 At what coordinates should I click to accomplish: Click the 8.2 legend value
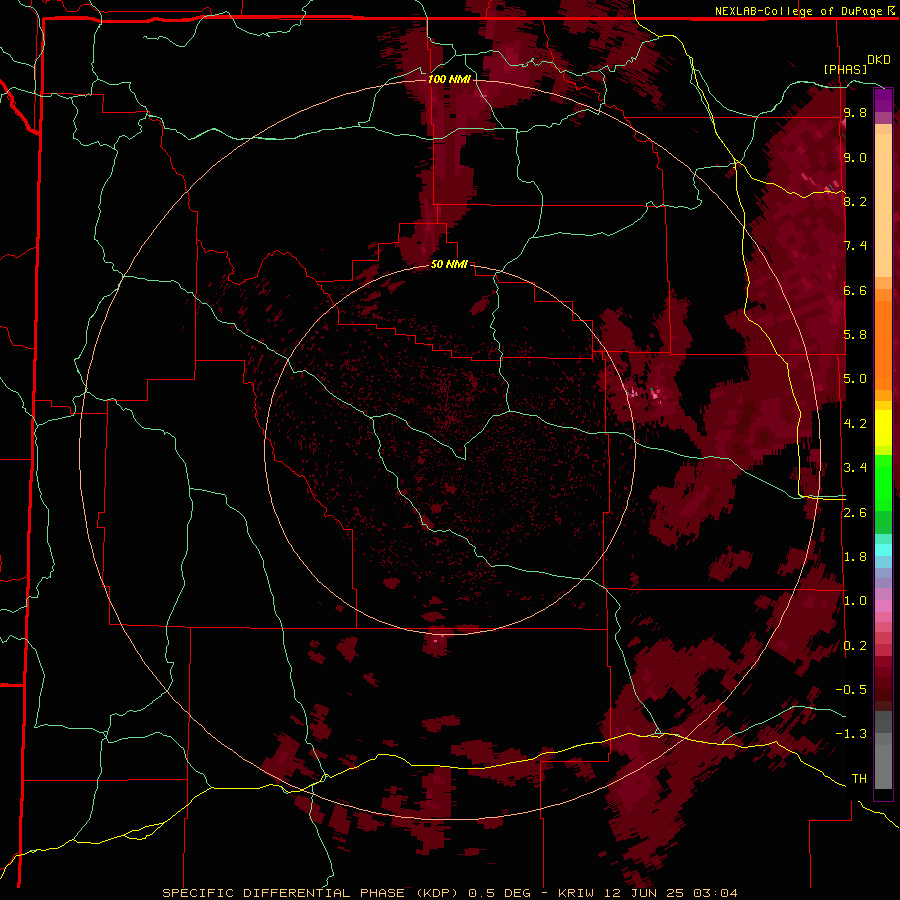(x=855, y=201)
